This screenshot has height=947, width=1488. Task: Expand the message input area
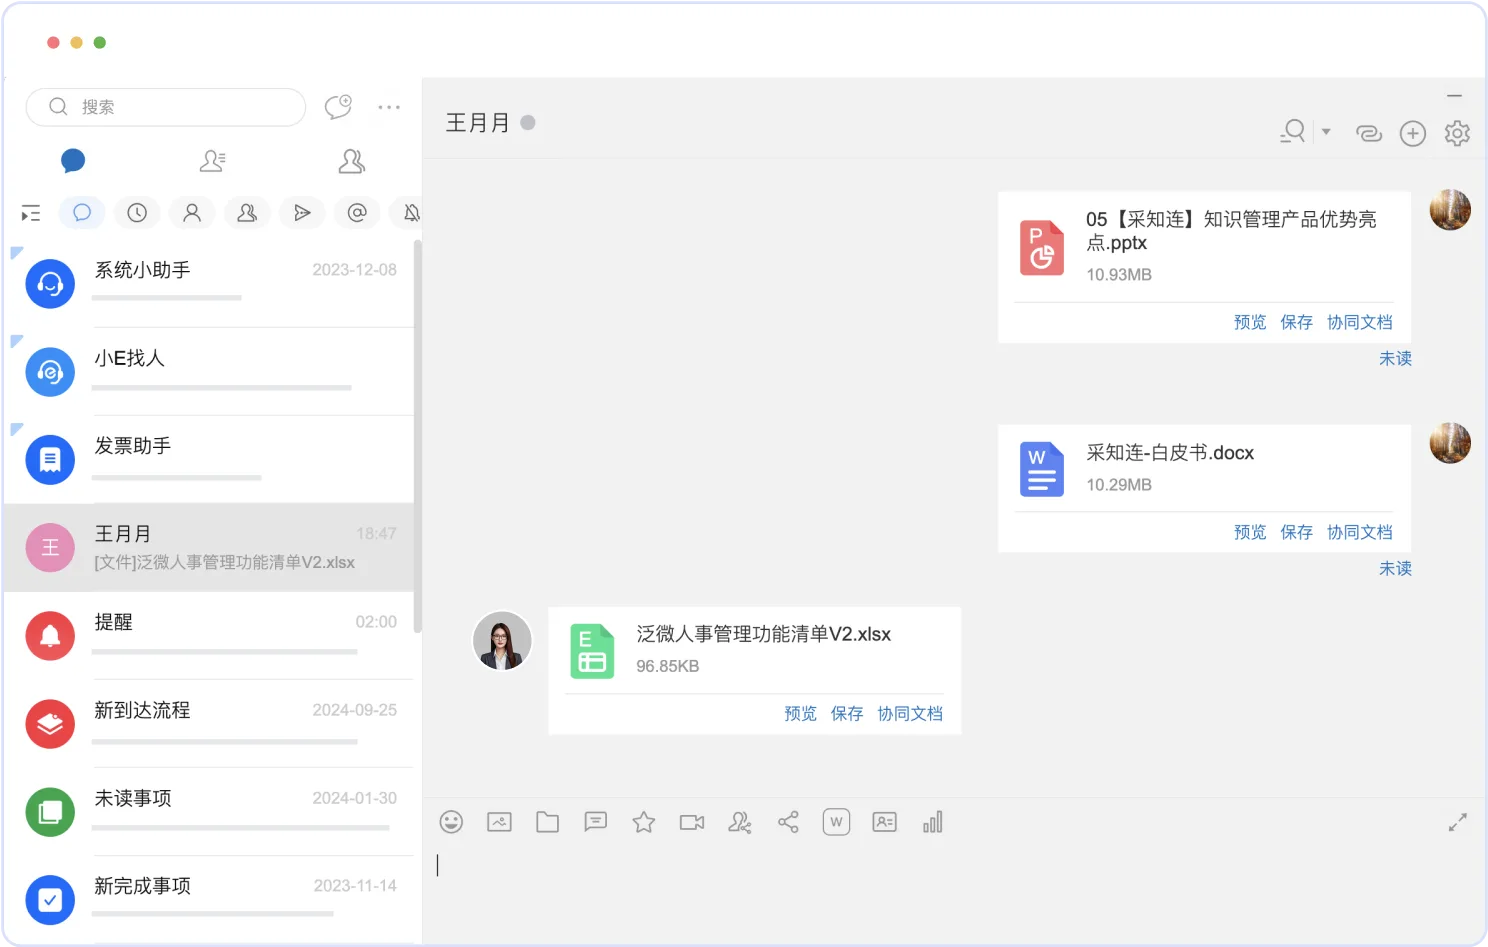[x=1458, y=822]
